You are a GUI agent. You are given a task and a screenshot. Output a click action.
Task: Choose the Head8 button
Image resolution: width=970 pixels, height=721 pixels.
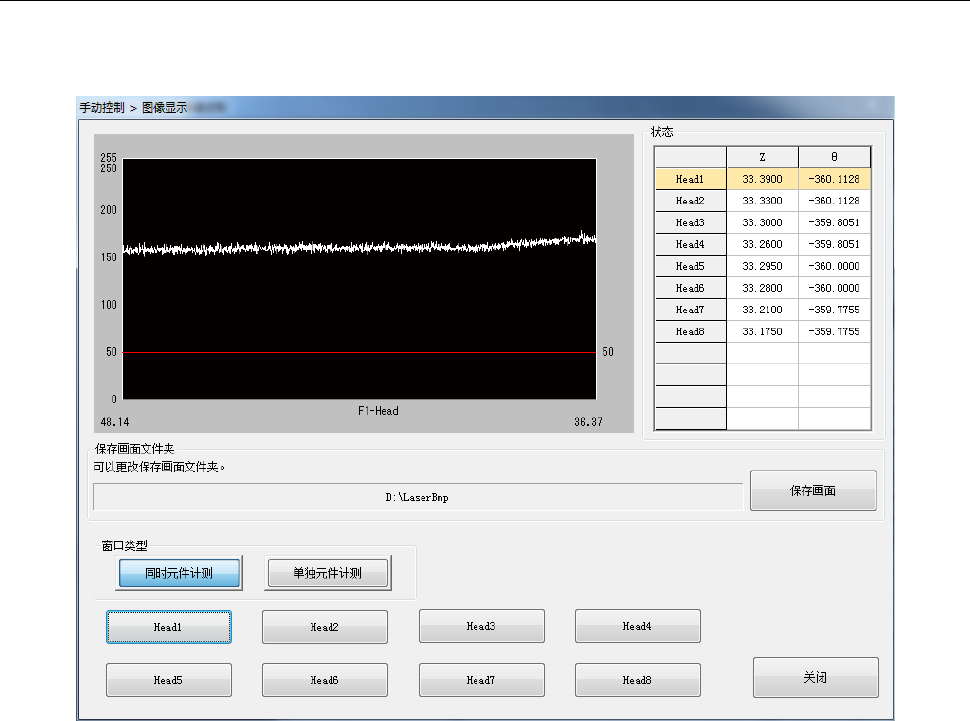pyautogui.click(x=637, y=680)
